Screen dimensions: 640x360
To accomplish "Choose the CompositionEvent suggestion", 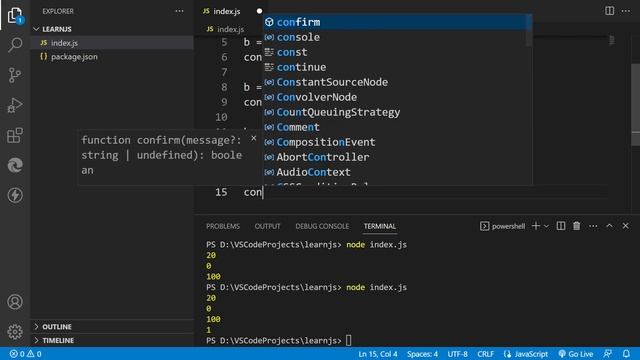I will pyautogui.click(x=395, y=142).
